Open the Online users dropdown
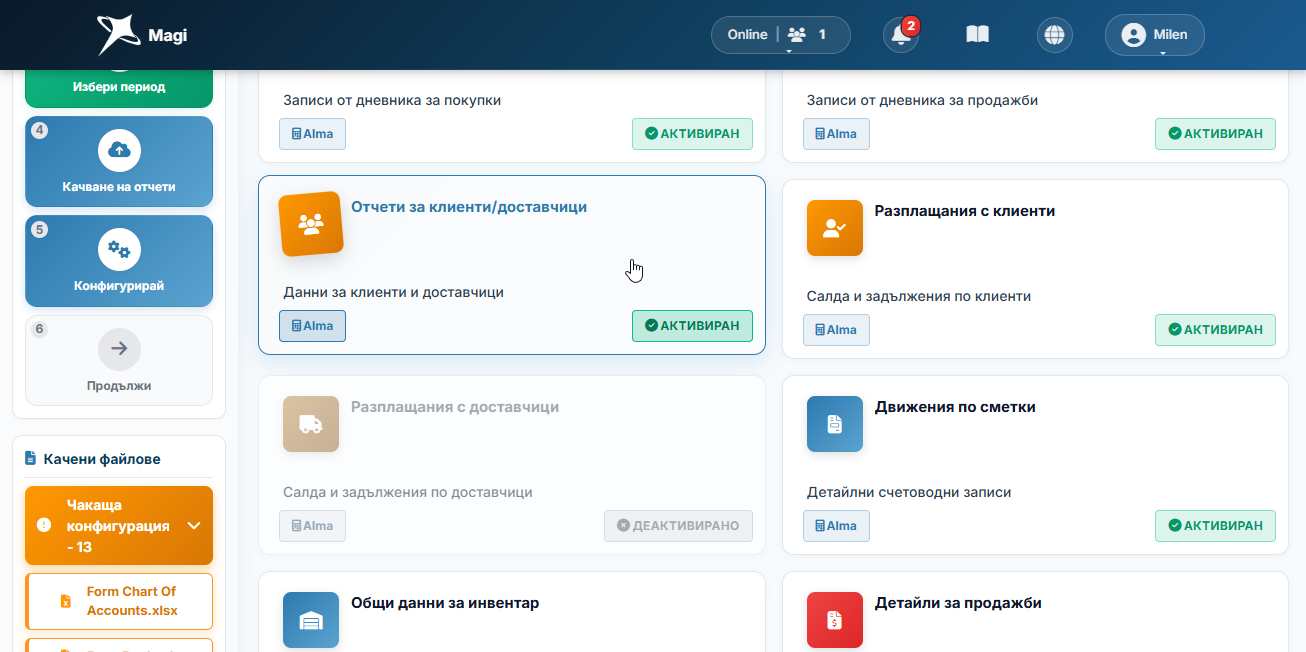 781,35
